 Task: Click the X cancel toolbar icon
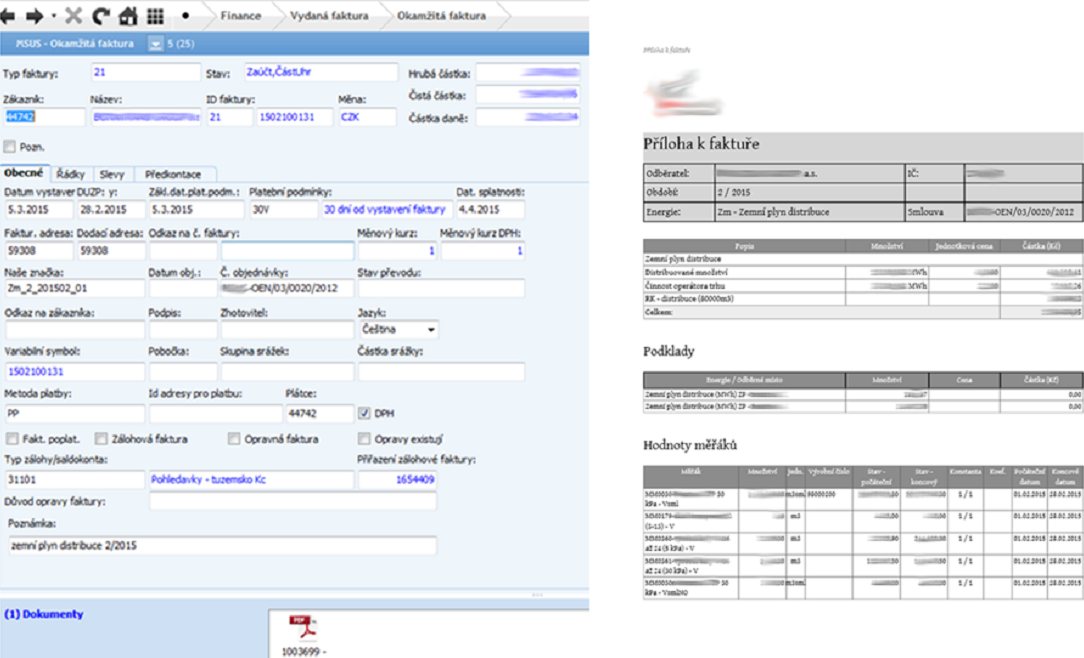(x=73, y=15)
